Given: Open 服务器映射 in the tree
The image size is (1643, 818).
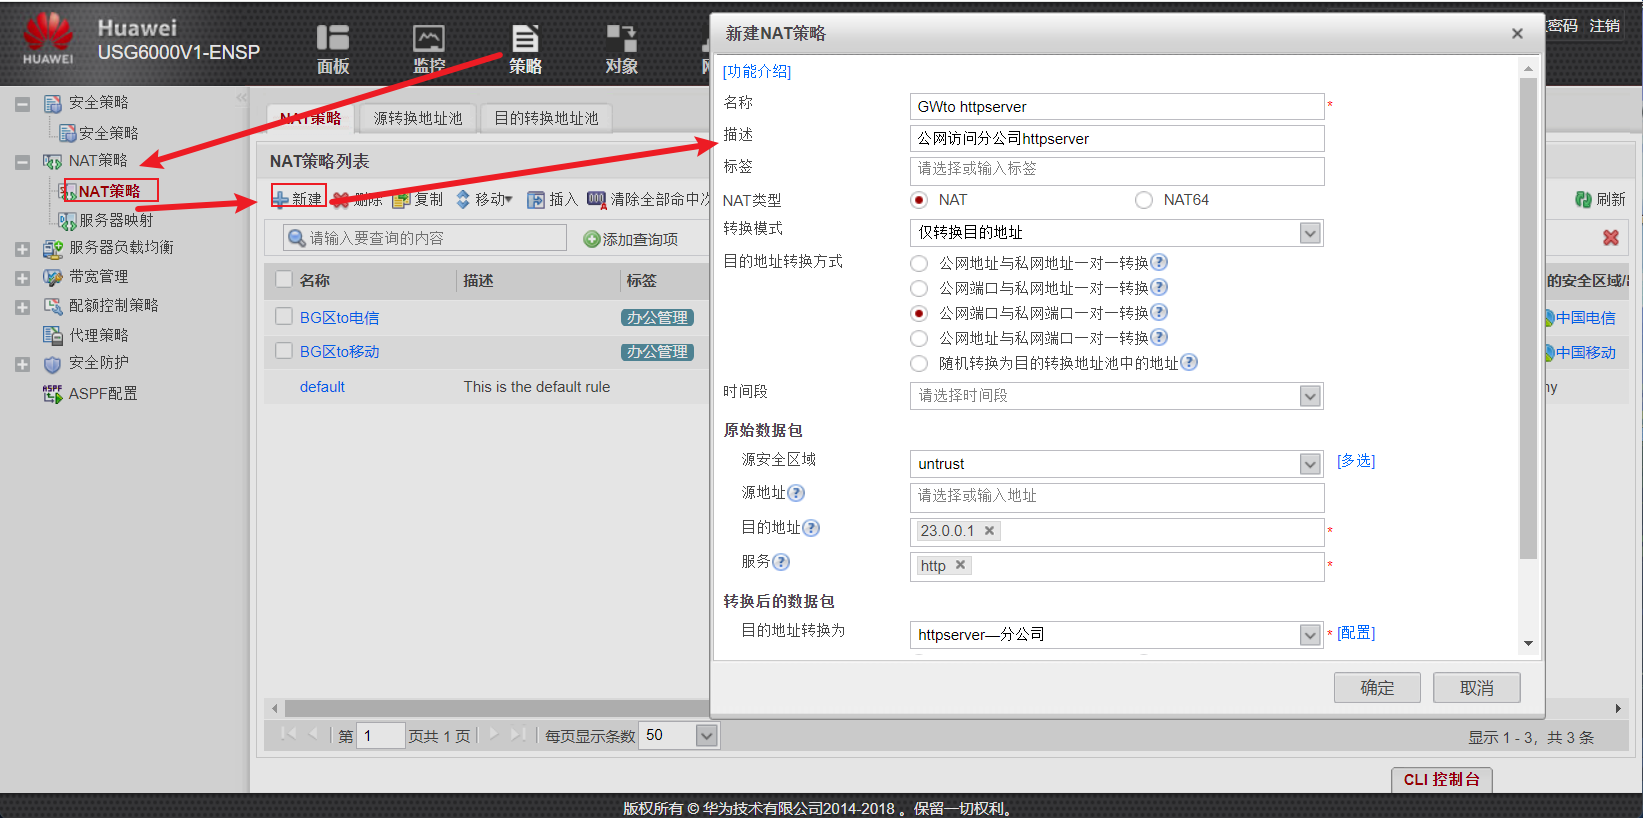Looking at the screenshot, I should [x=116, y=220].
